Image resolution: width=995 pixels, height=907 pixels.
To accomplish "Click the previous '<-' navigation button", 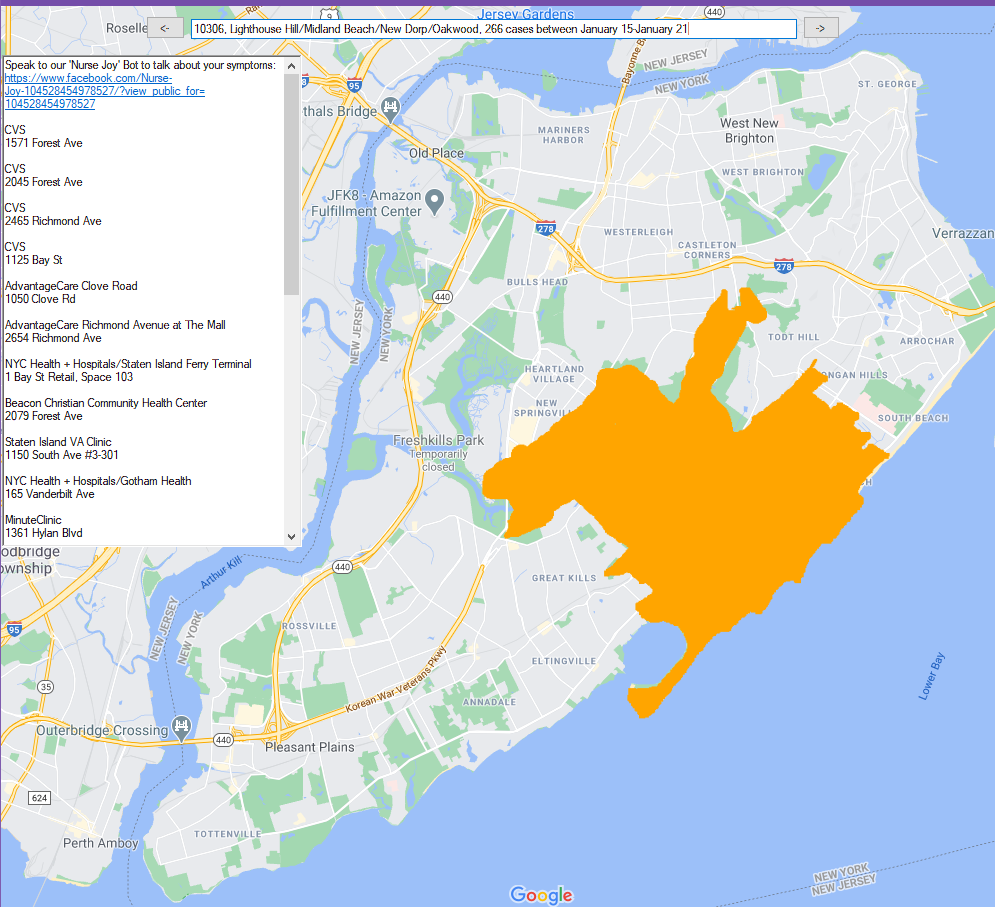I will pyautogui.click(x=165, y=28).
